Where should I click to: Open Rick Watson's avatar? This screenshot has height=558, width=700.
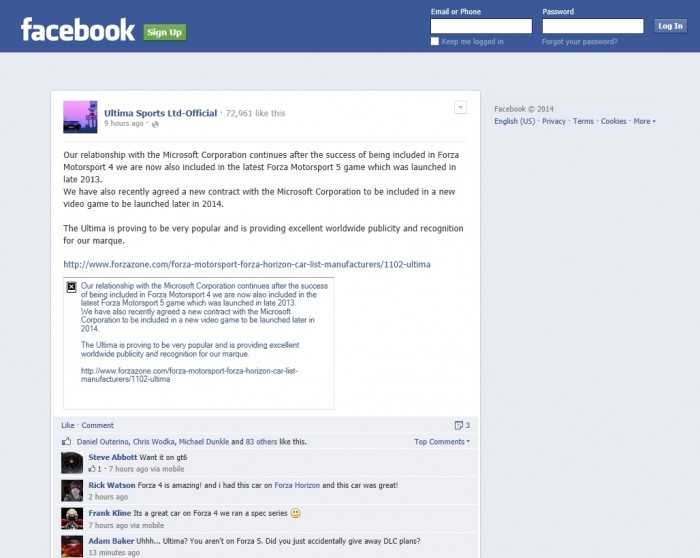[x=72, y=491]
